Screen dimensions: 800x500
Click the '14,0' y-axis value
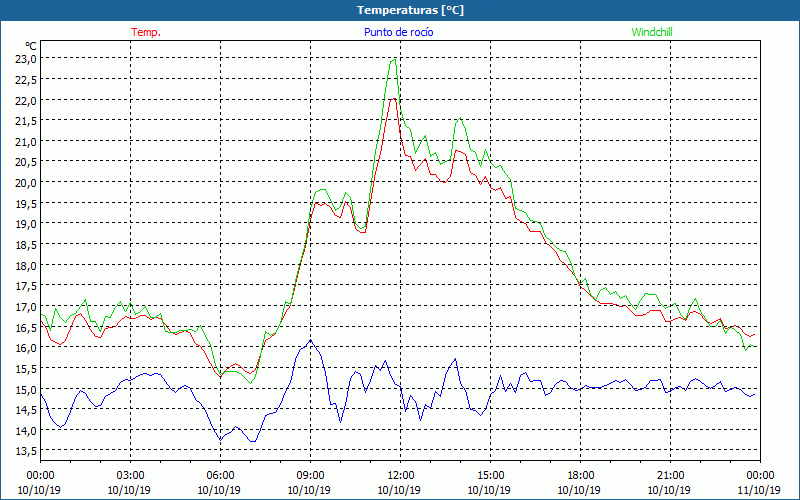pos(26,431)
